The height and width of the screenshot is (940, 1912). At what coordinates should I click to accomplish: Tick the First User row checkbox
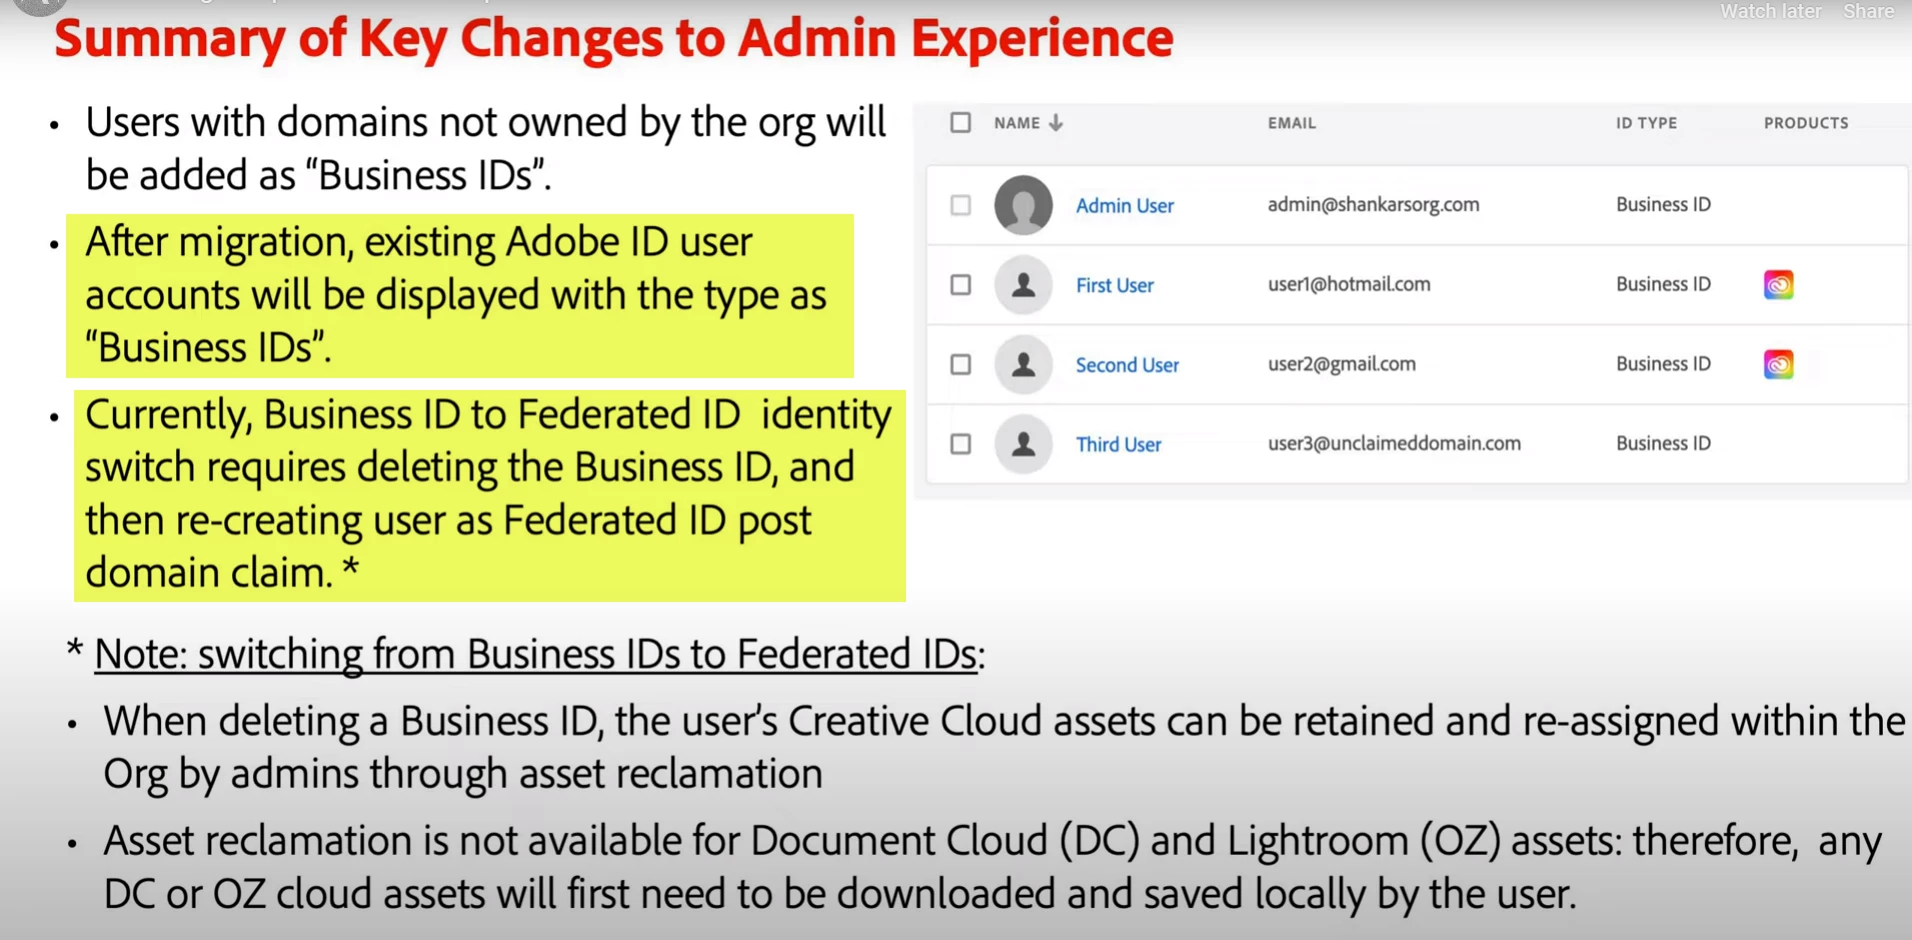(960, 285)
